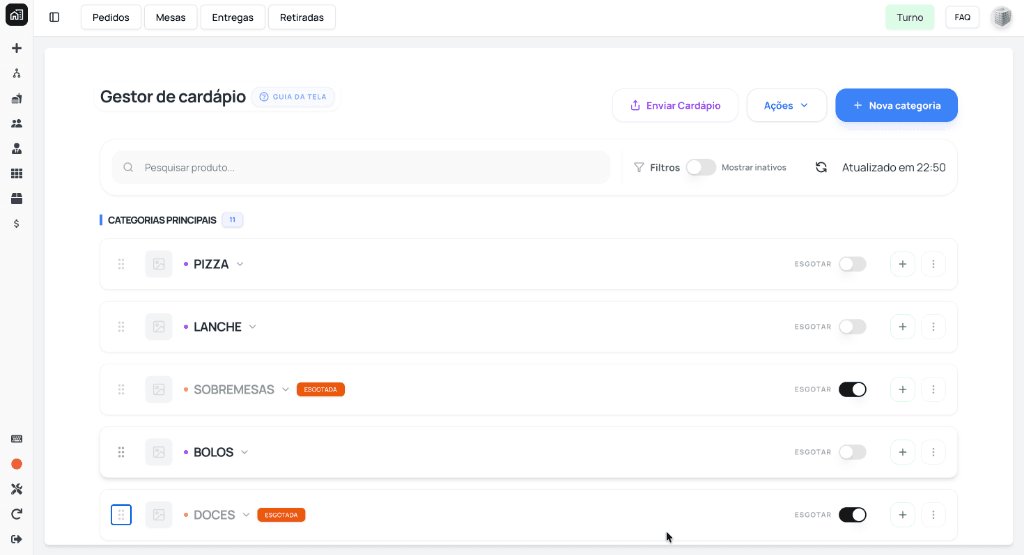
Task: Switch to Pedidos tab
Action: 111,18
